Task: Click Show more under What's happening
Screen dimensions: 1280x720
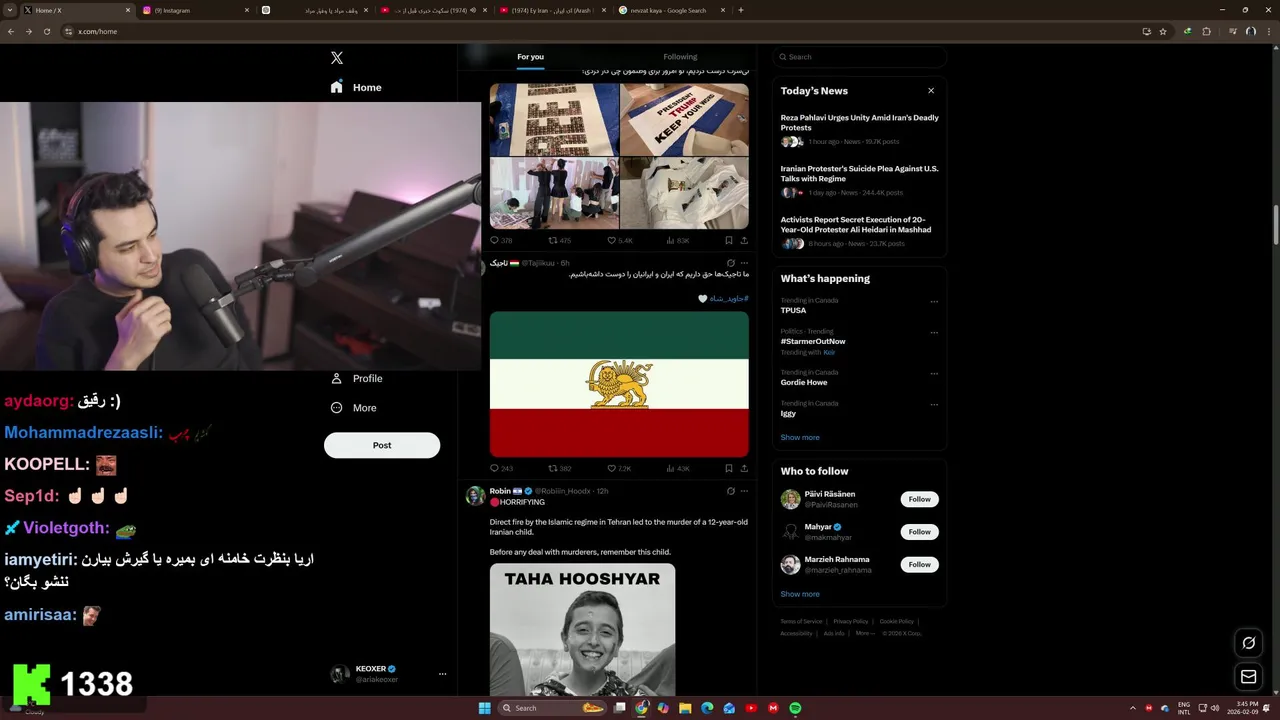Action: point(800,437)
